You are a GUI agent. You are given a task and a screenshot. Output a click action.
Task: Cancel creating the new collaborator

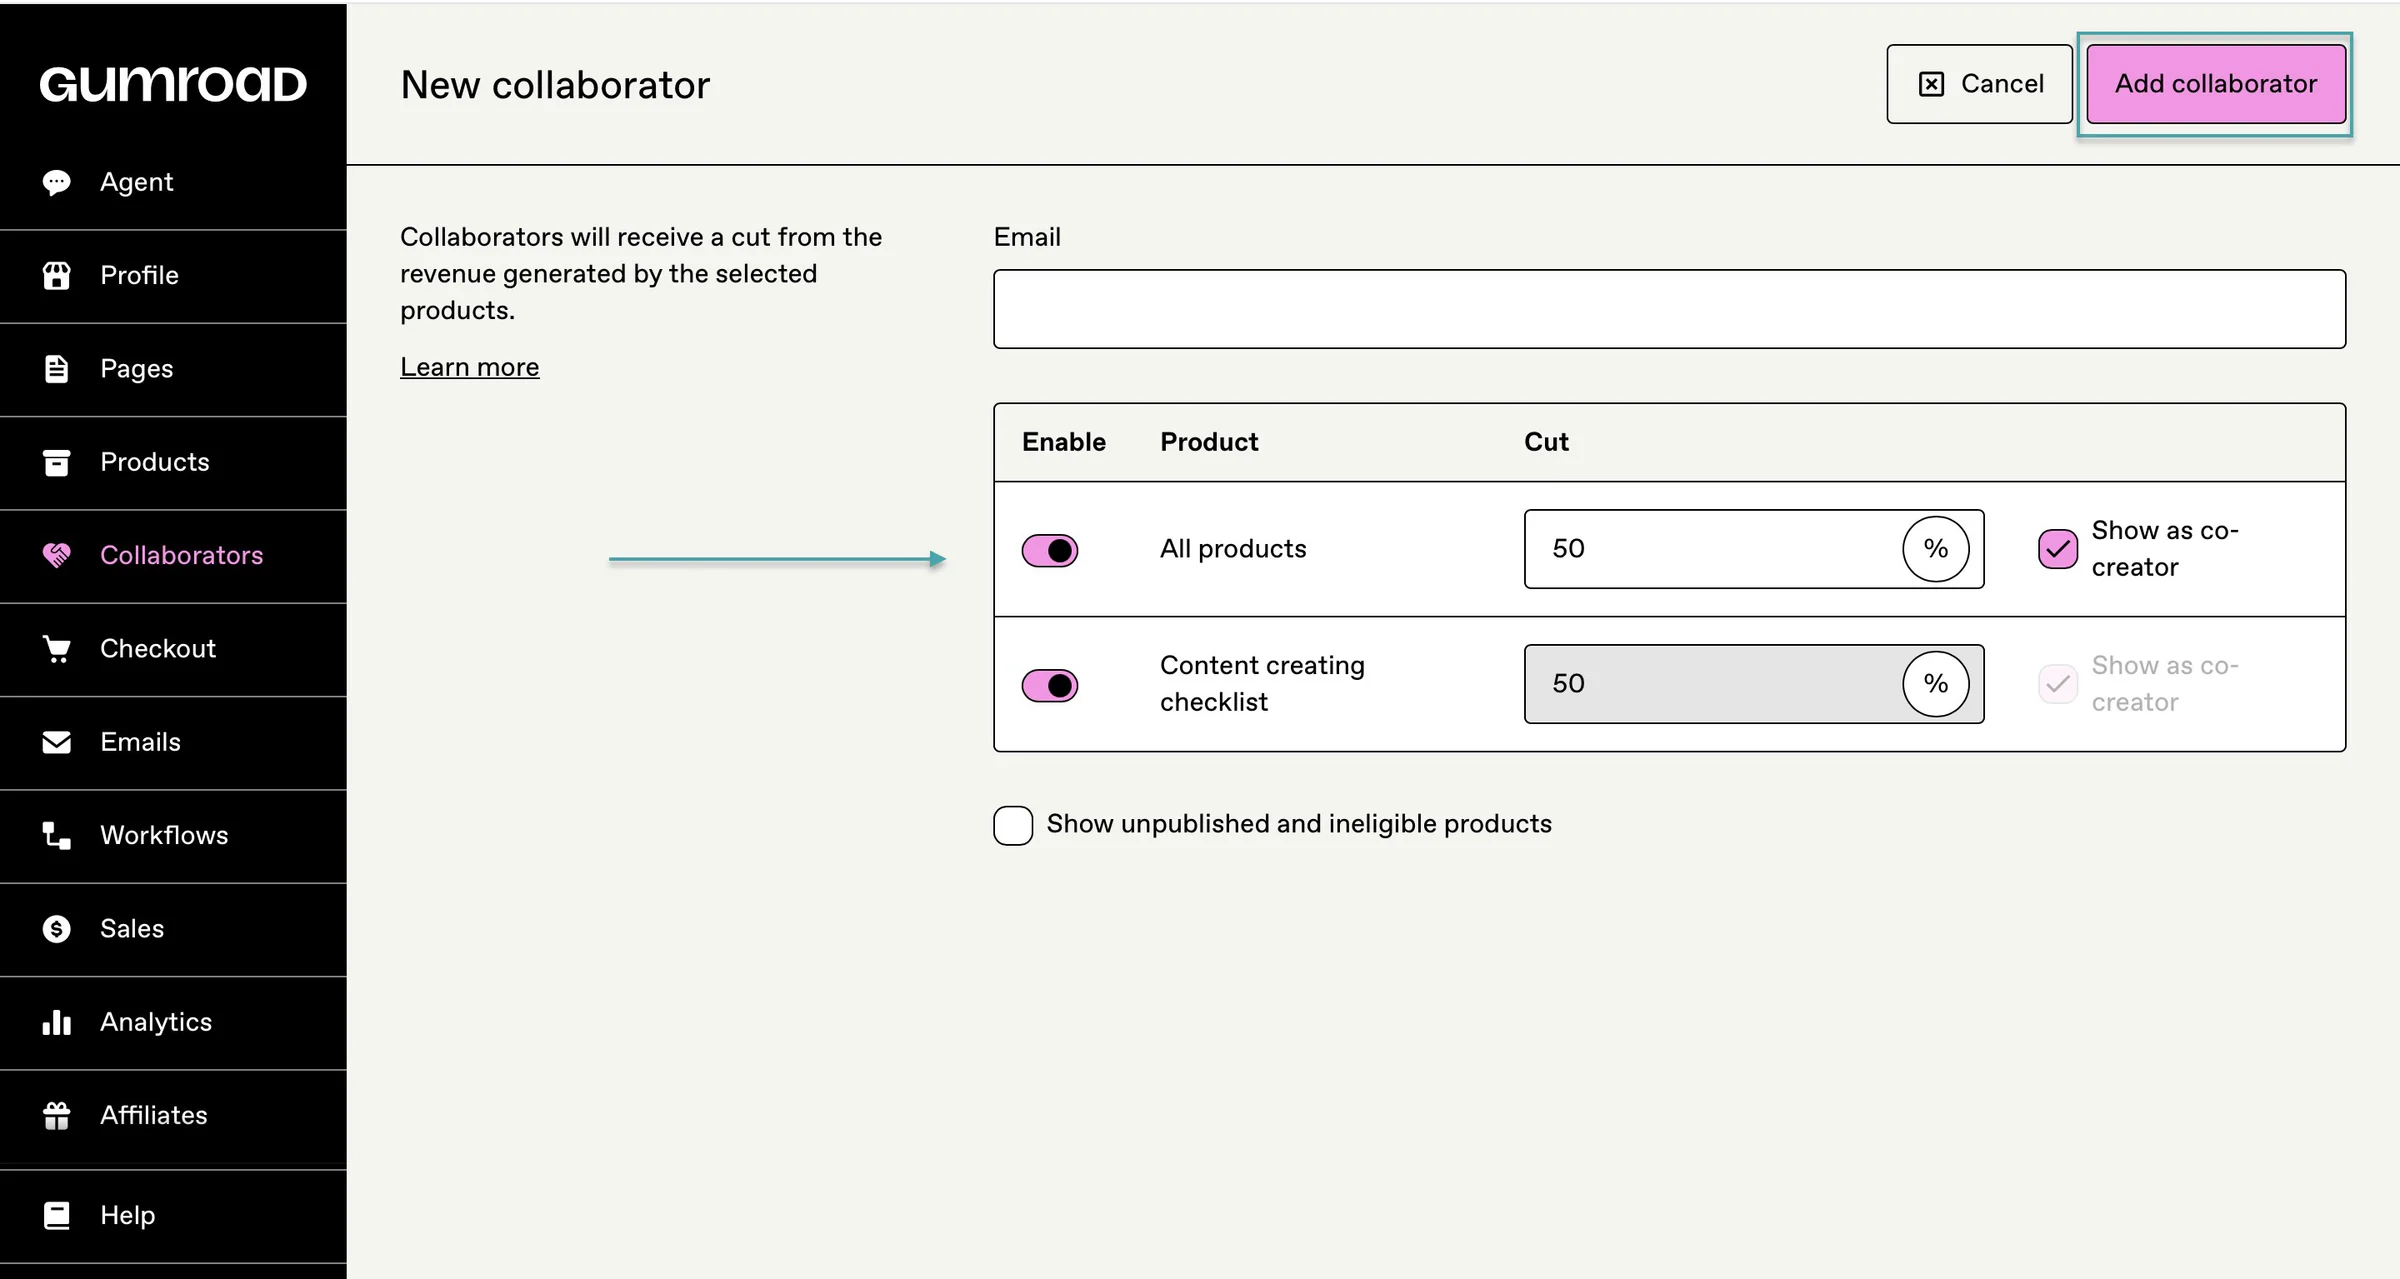1980,84
